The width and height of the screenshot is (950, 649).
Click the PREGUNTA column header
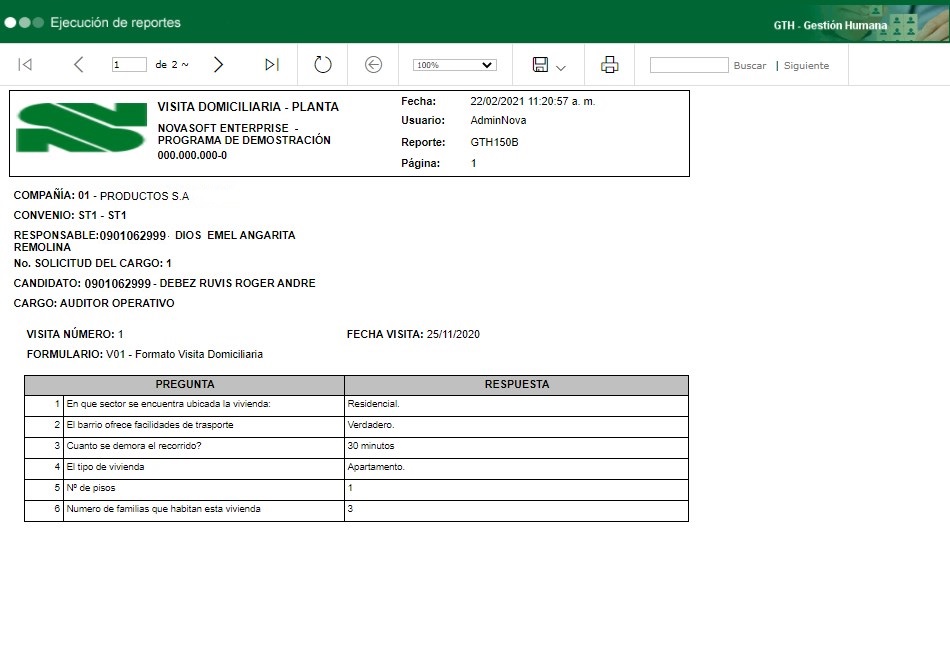(x=185, y=384)
